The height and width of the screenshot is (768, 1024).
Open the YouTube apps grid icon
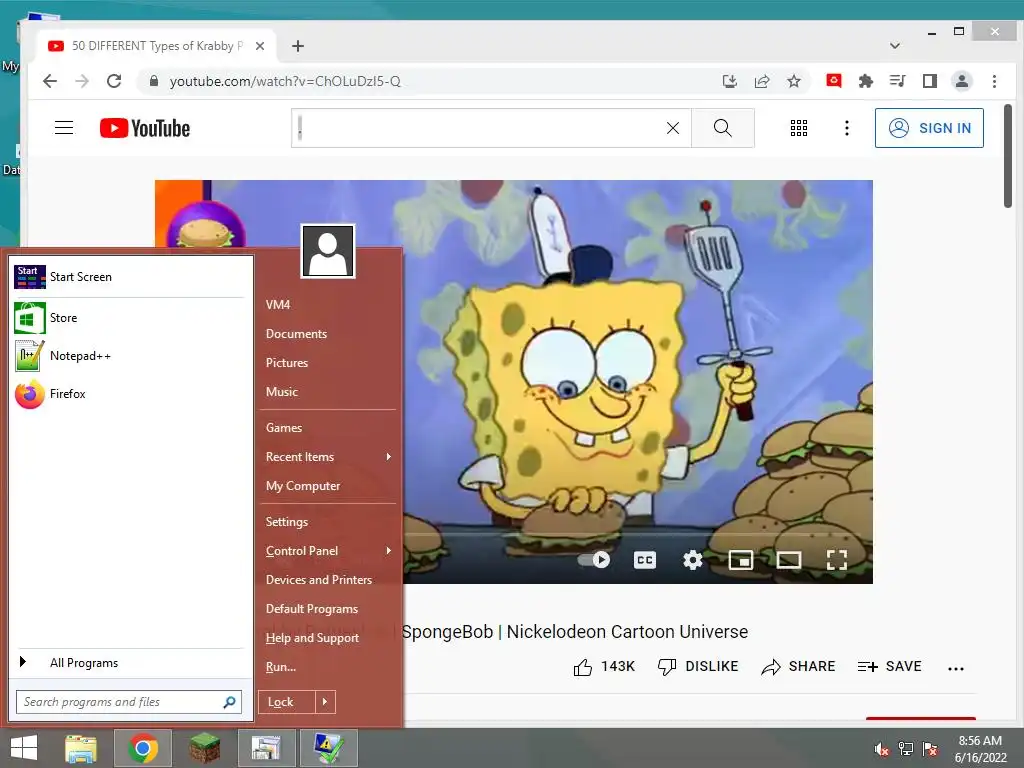coord(799,128)
